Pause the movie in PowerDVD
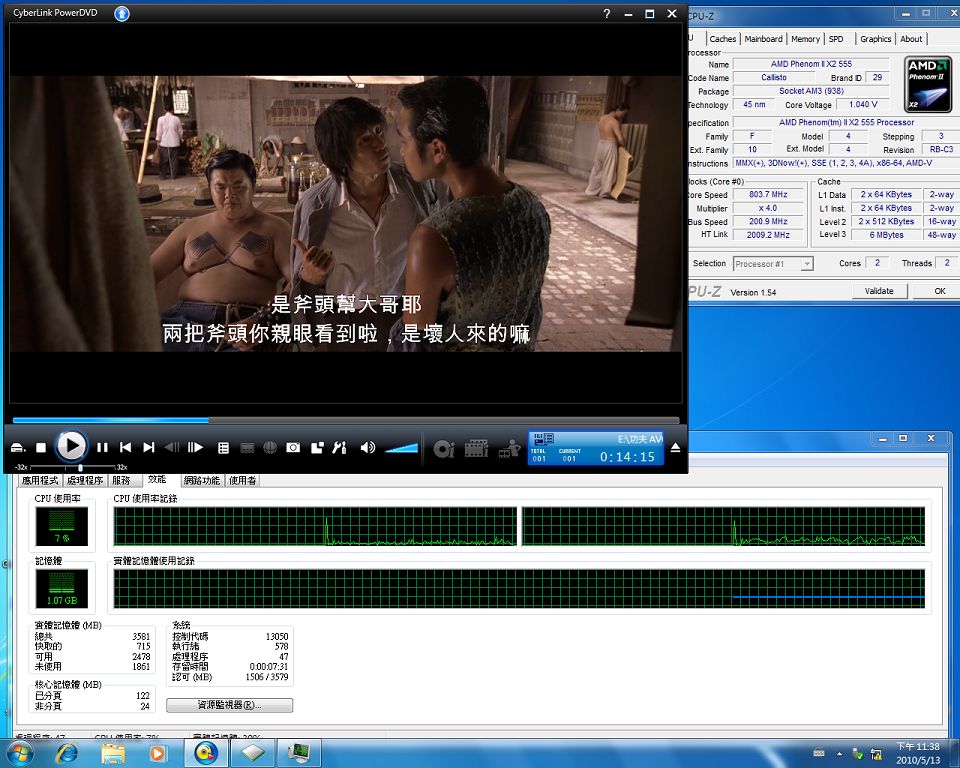This screenshot has height=768, width=960. (x=102, y=448)
